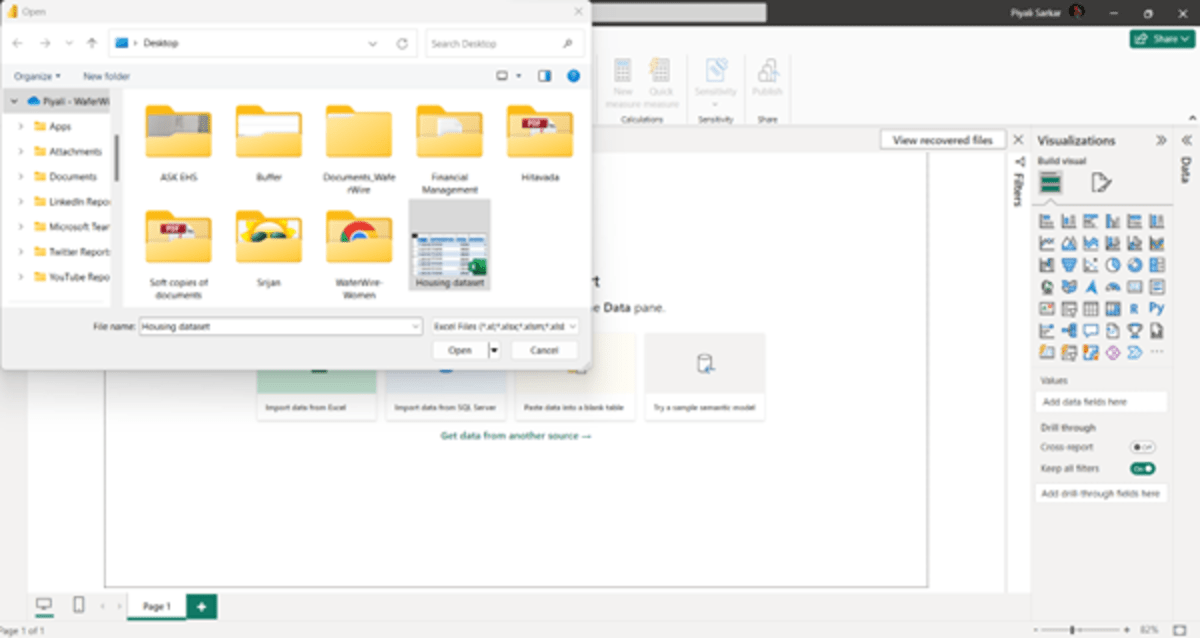Click the arrow beside the Open button
Viewport: 1200px width, 638px height.
[x=493, y=350]
